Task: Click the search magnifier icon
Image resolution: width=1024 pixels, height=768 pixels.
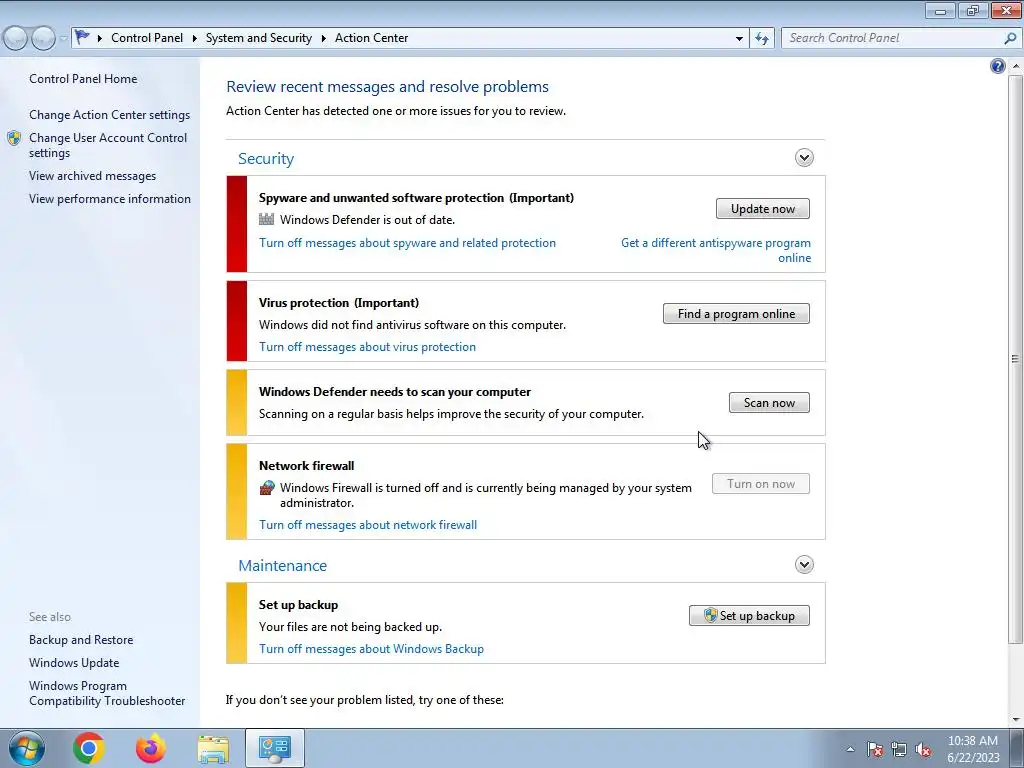Action: (x=1010, y=38)
